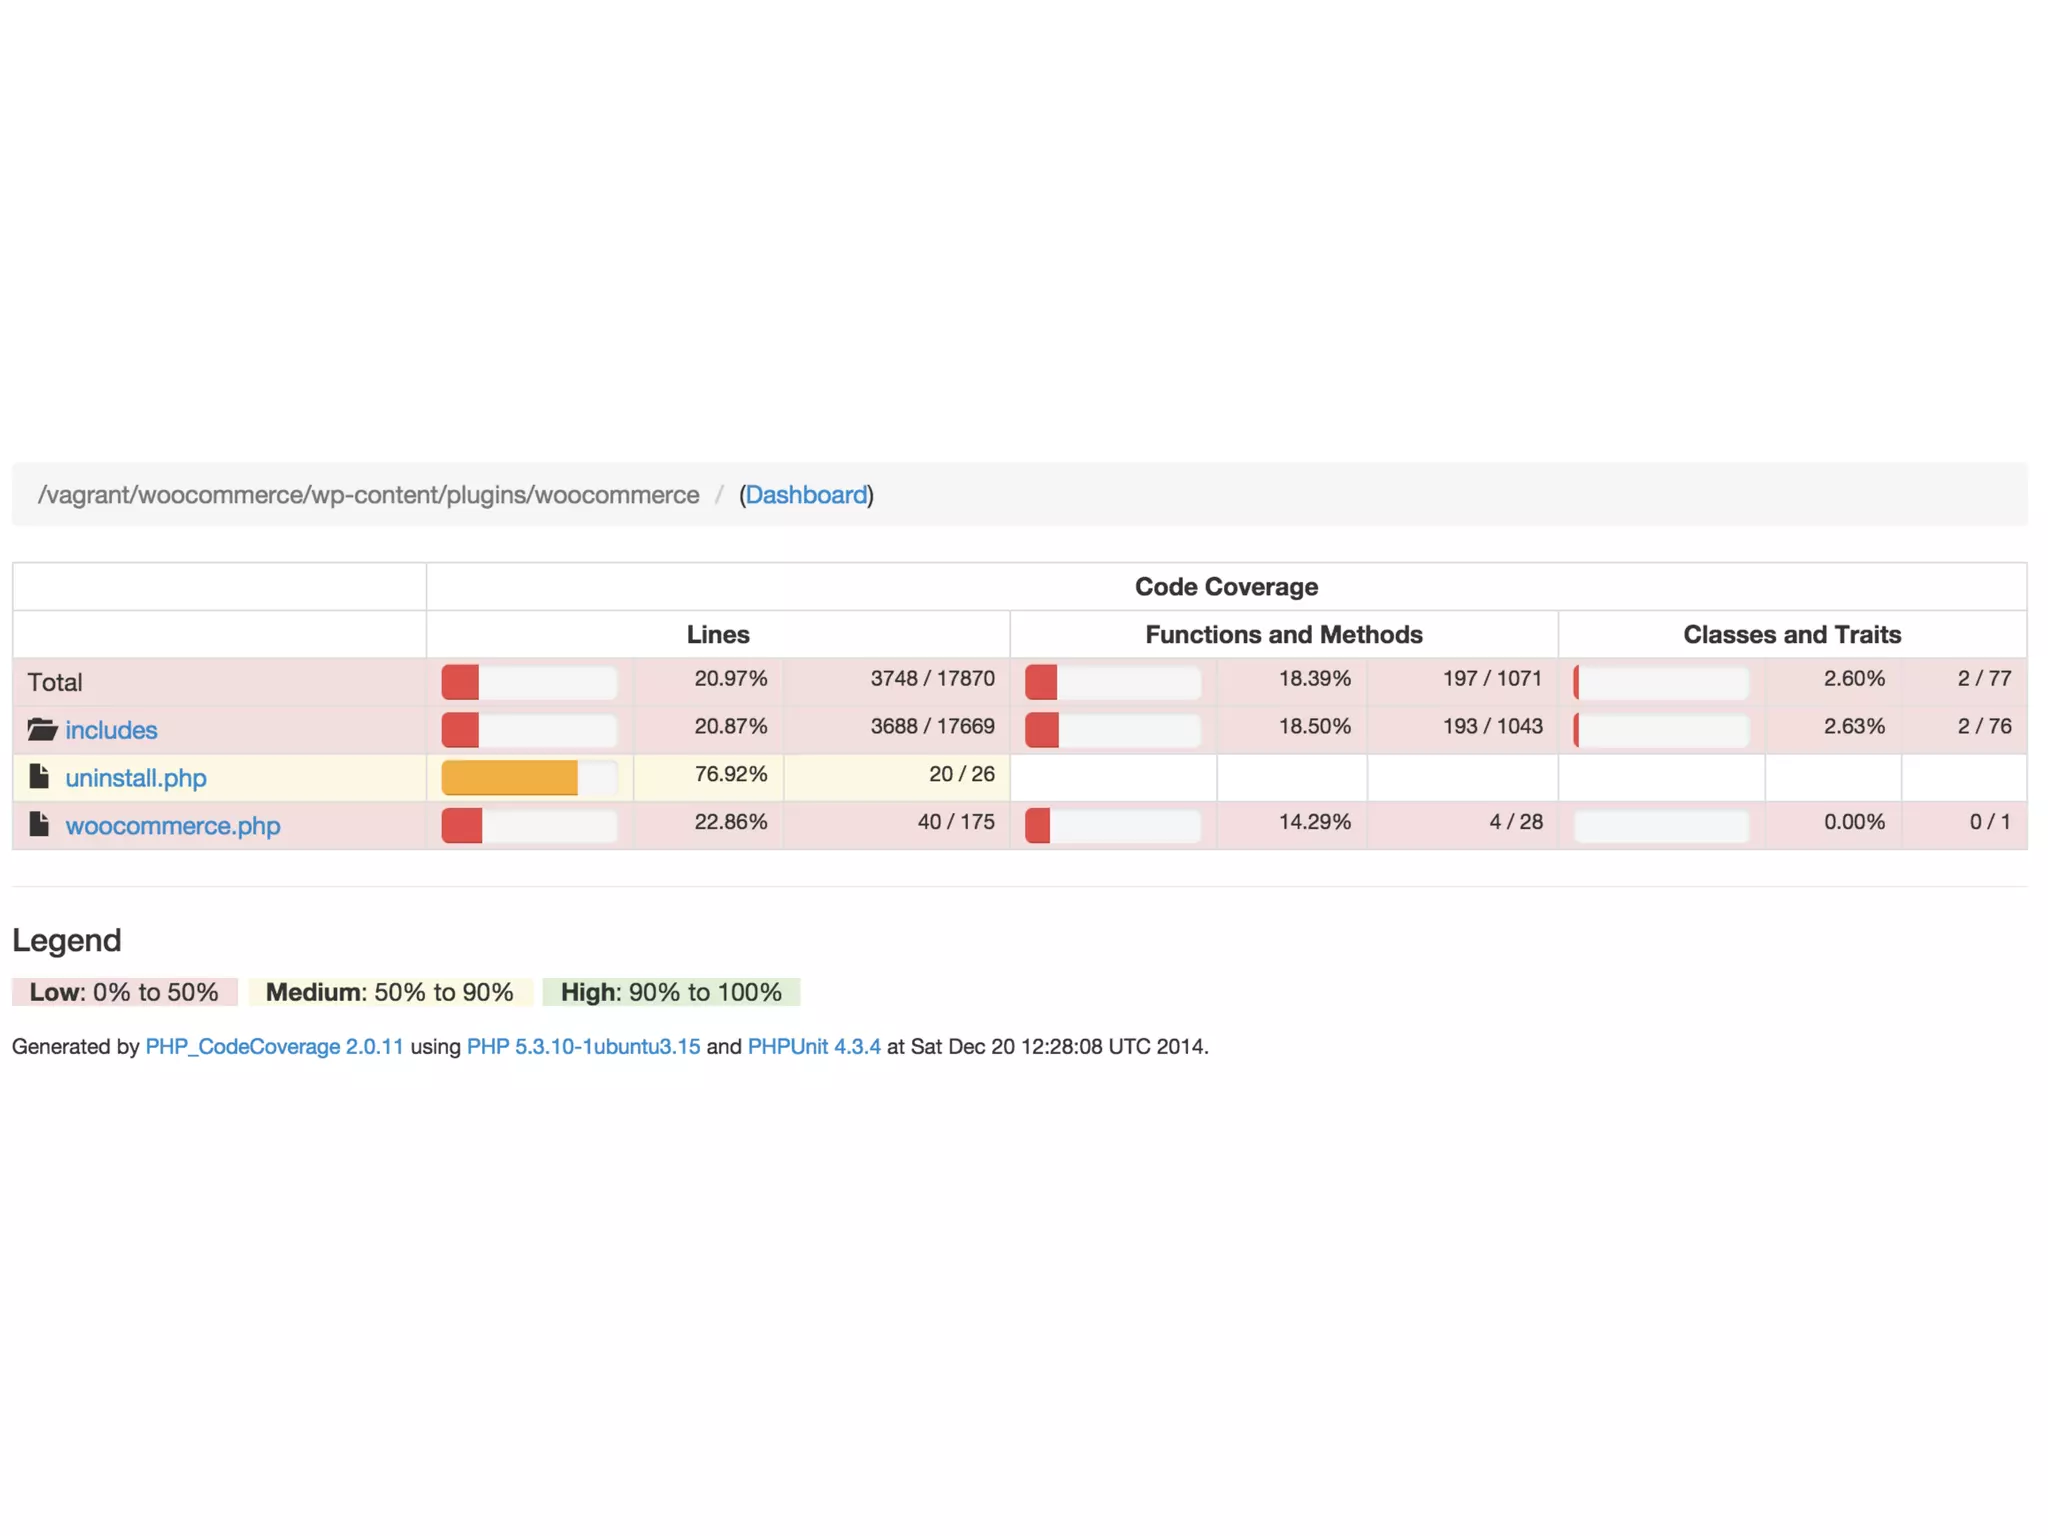Click the Low 0% to 50% legend
2048x1536 pixels.
[x=124, y=992]
